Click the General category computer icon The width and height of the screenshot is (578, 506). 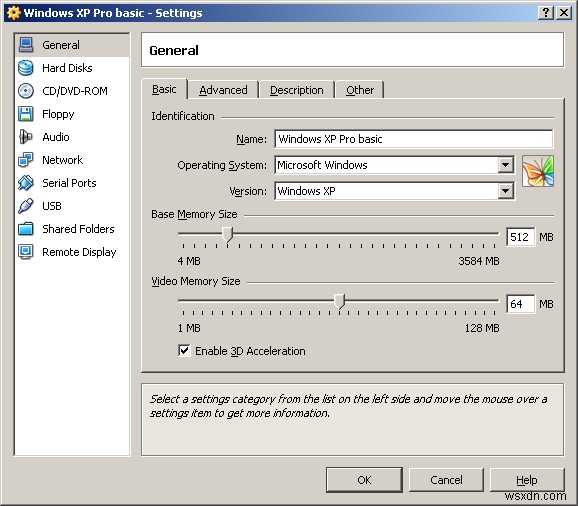click(26, 45)
